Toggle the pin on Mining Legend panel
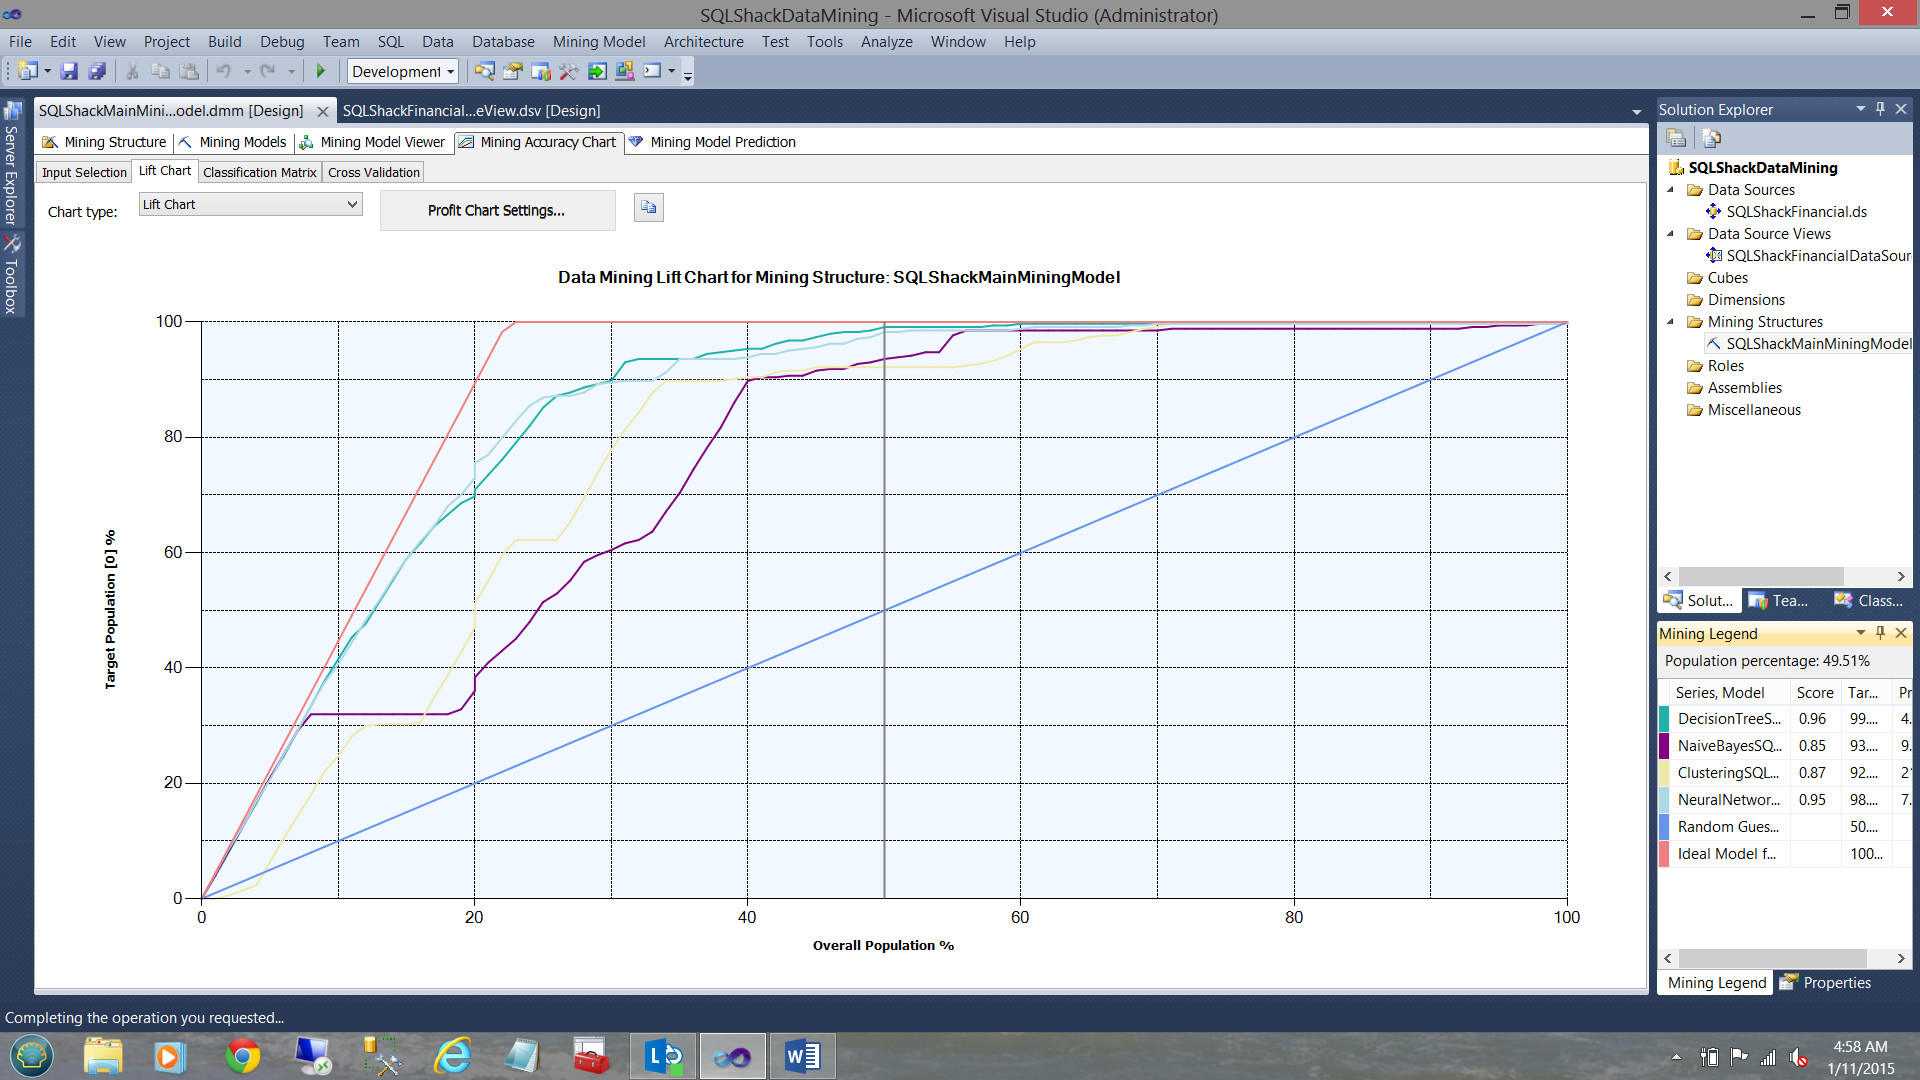Image resolution: width=1920 pixels, height=1080 pixels. pos(1880,633)
